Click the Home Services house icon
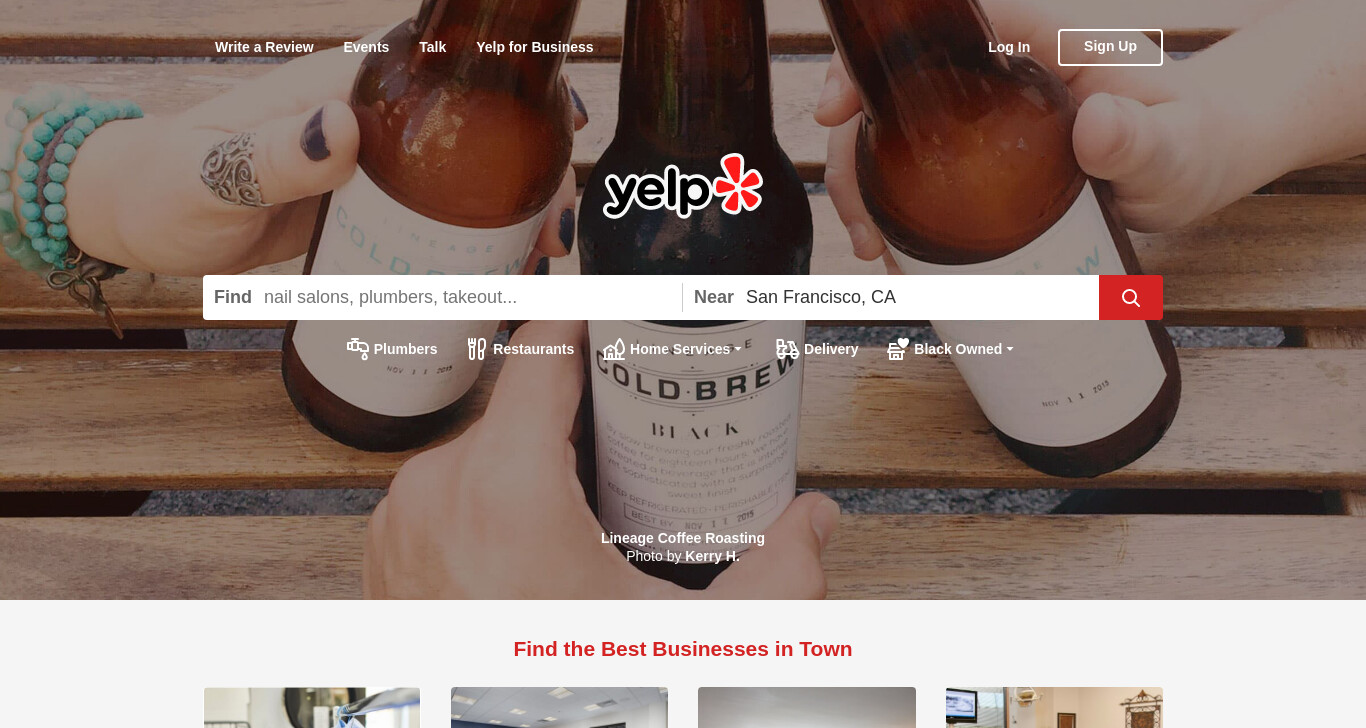 point(614,348)
